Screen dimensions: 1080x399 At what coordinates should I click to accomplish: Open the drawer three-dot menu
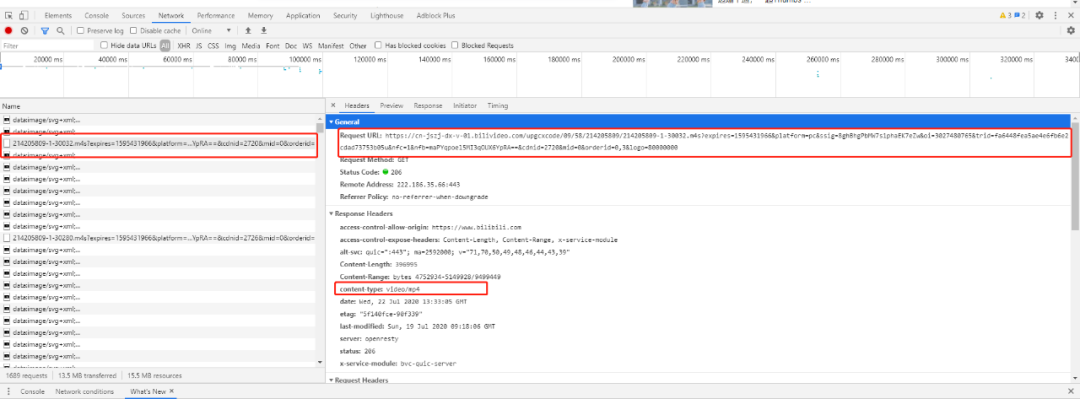point(8,391)
